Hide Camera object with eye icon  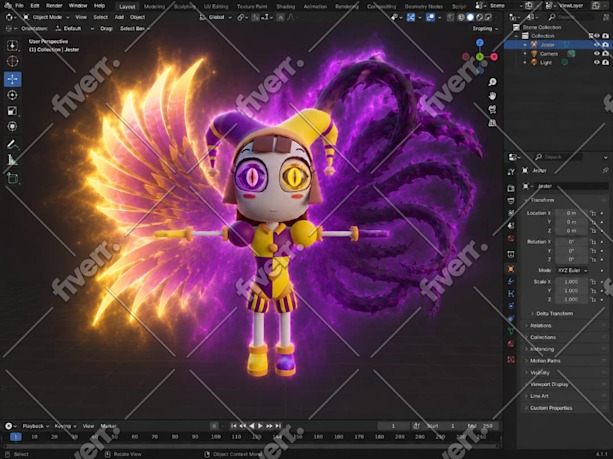(x=597, y=54)
